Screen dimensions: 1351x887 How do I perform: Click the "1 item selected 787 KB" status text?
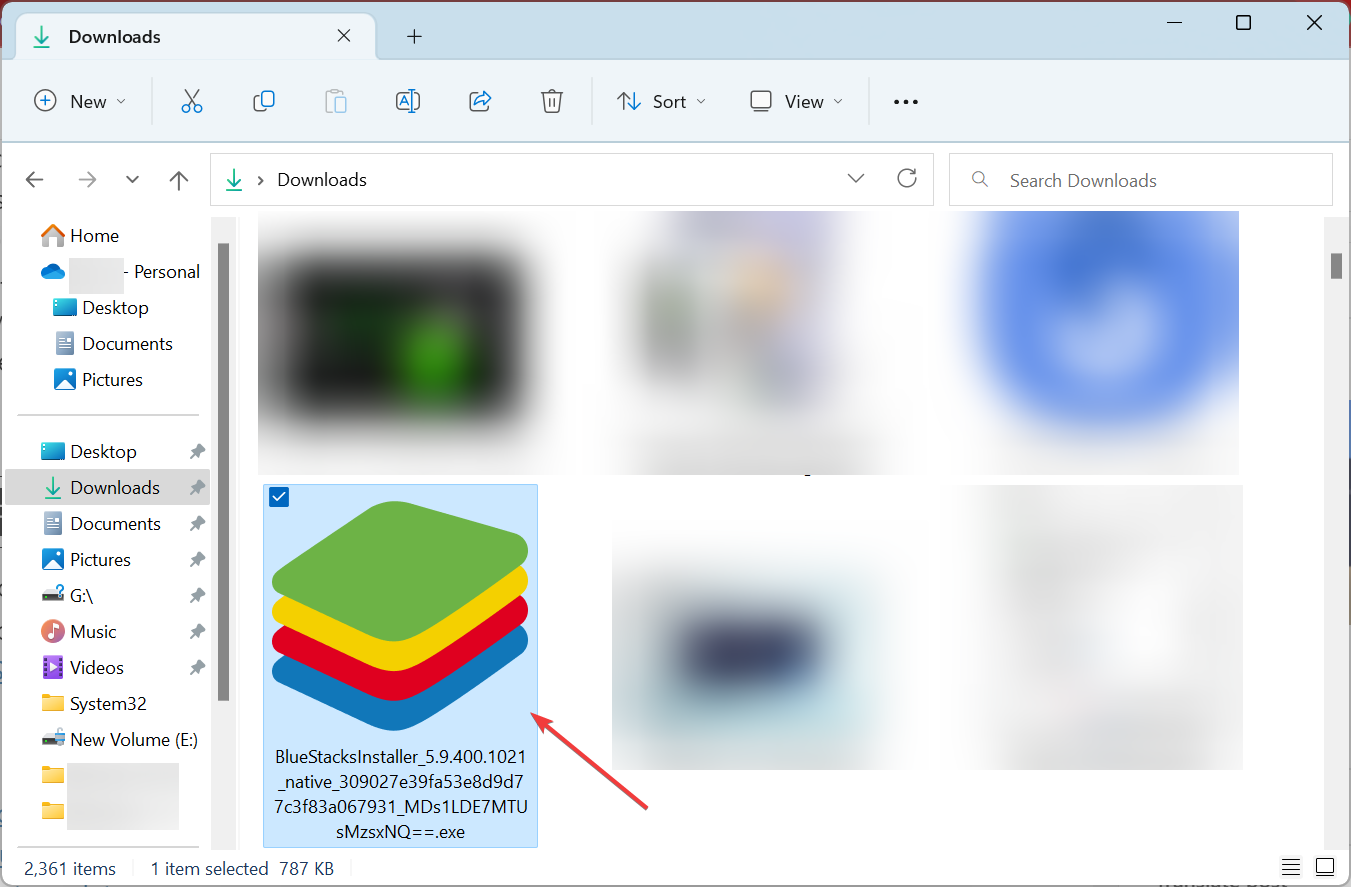[x=243, y=869]
